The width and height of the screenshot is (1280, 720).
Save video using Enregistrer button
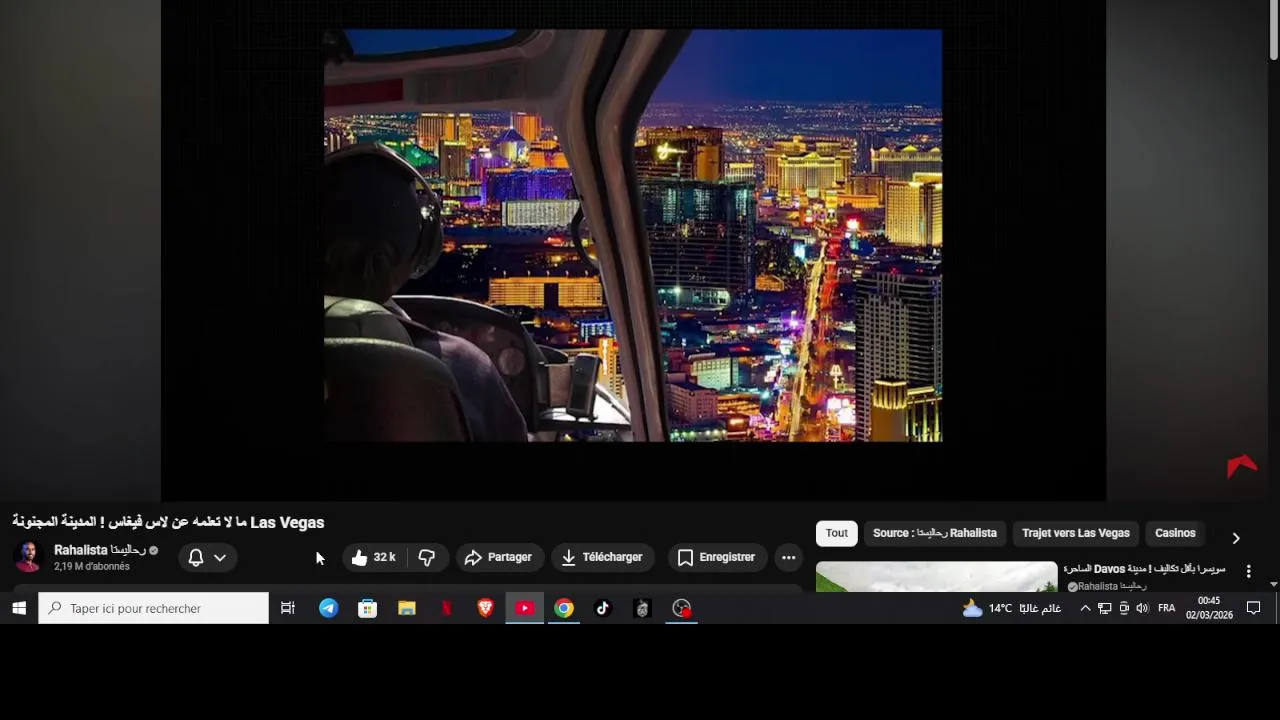pos(716,558)
